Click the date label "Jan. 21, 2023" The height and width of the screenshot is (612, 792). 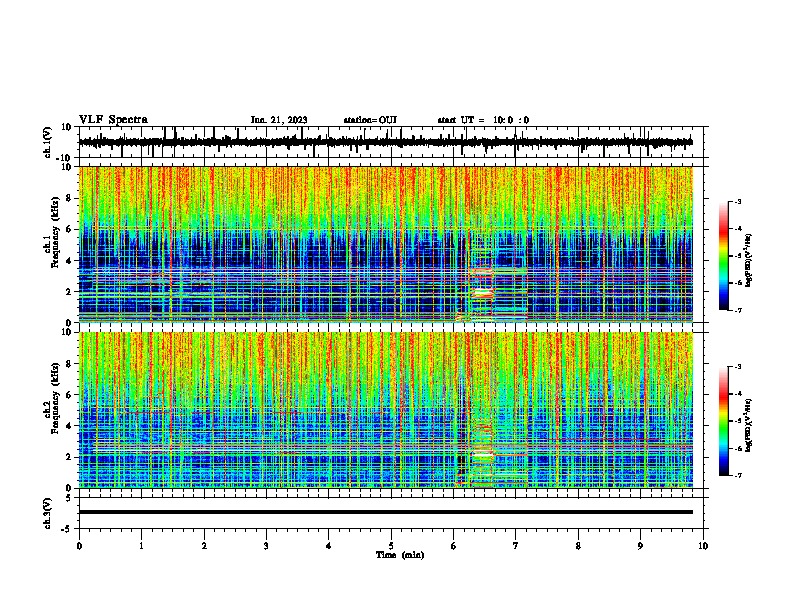point(279,120)
